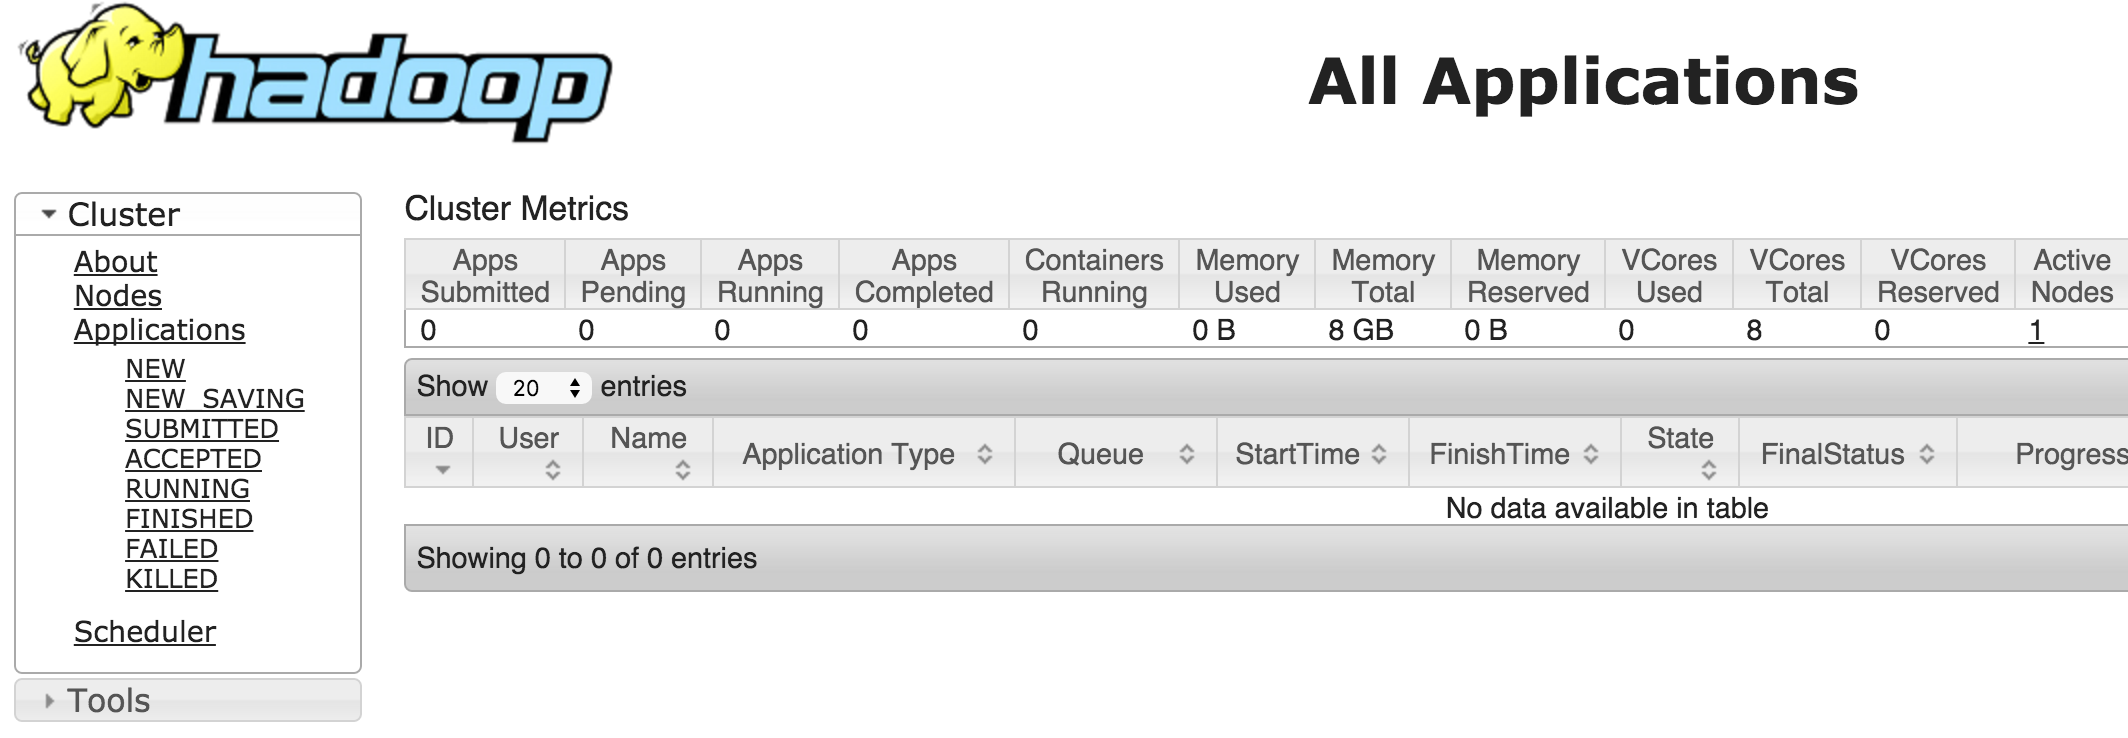The height and width of the screenshot is (738, 2128).
Task: Collapse the Cluster sidebar section
Action: (x=48, y=214)
